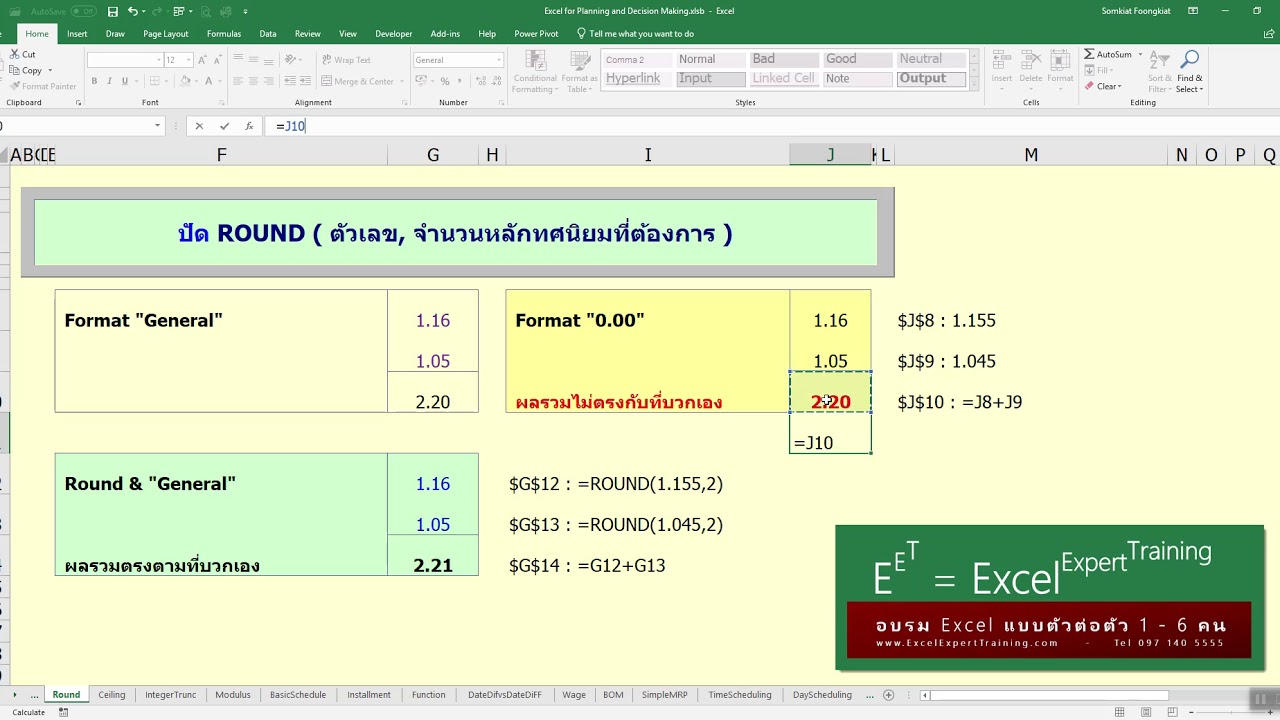
Task: Click the Undo arrow icon
Action: (x=133, y=11)
